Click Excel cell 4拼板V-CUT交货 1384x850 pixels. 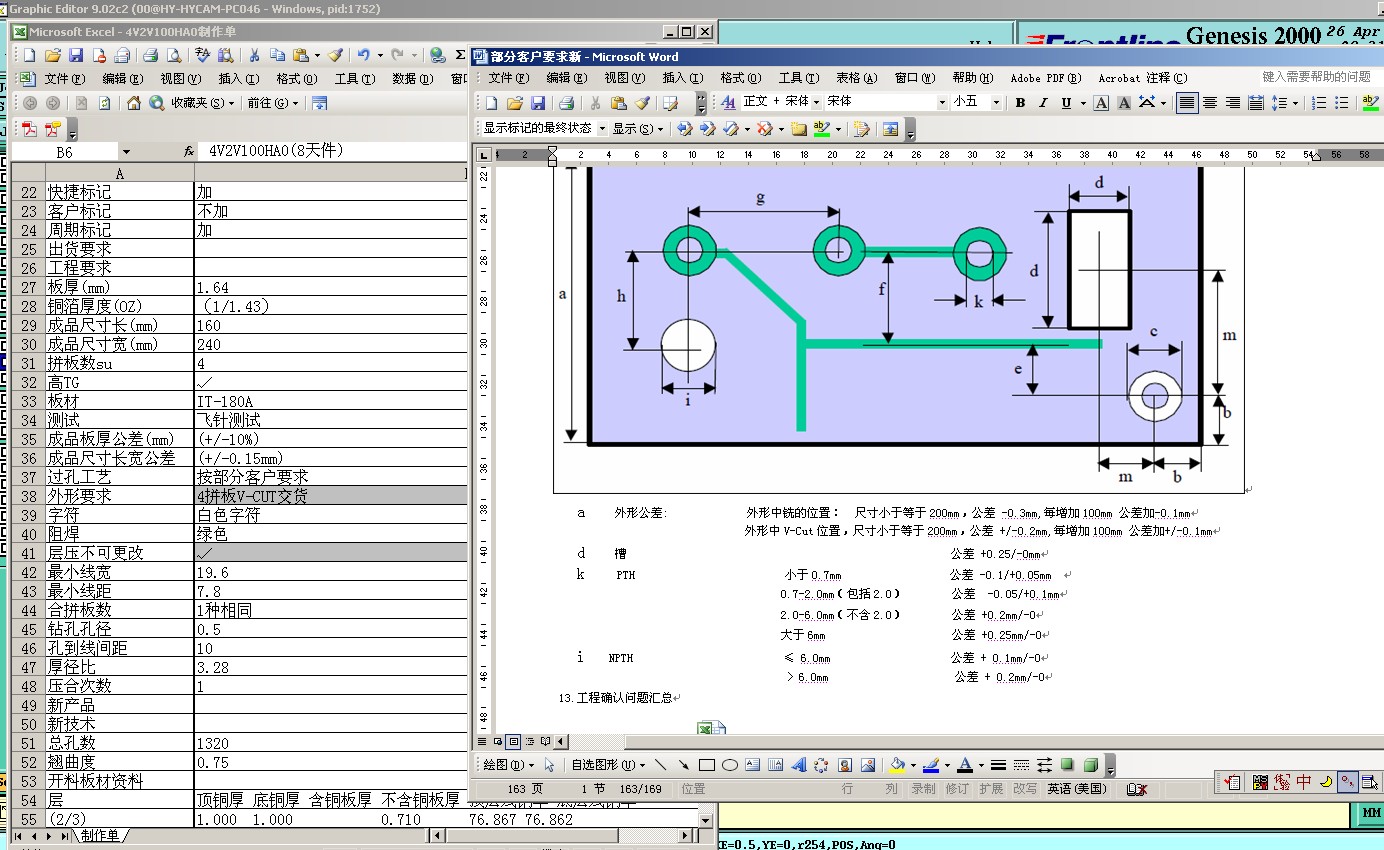coord(330,496)
